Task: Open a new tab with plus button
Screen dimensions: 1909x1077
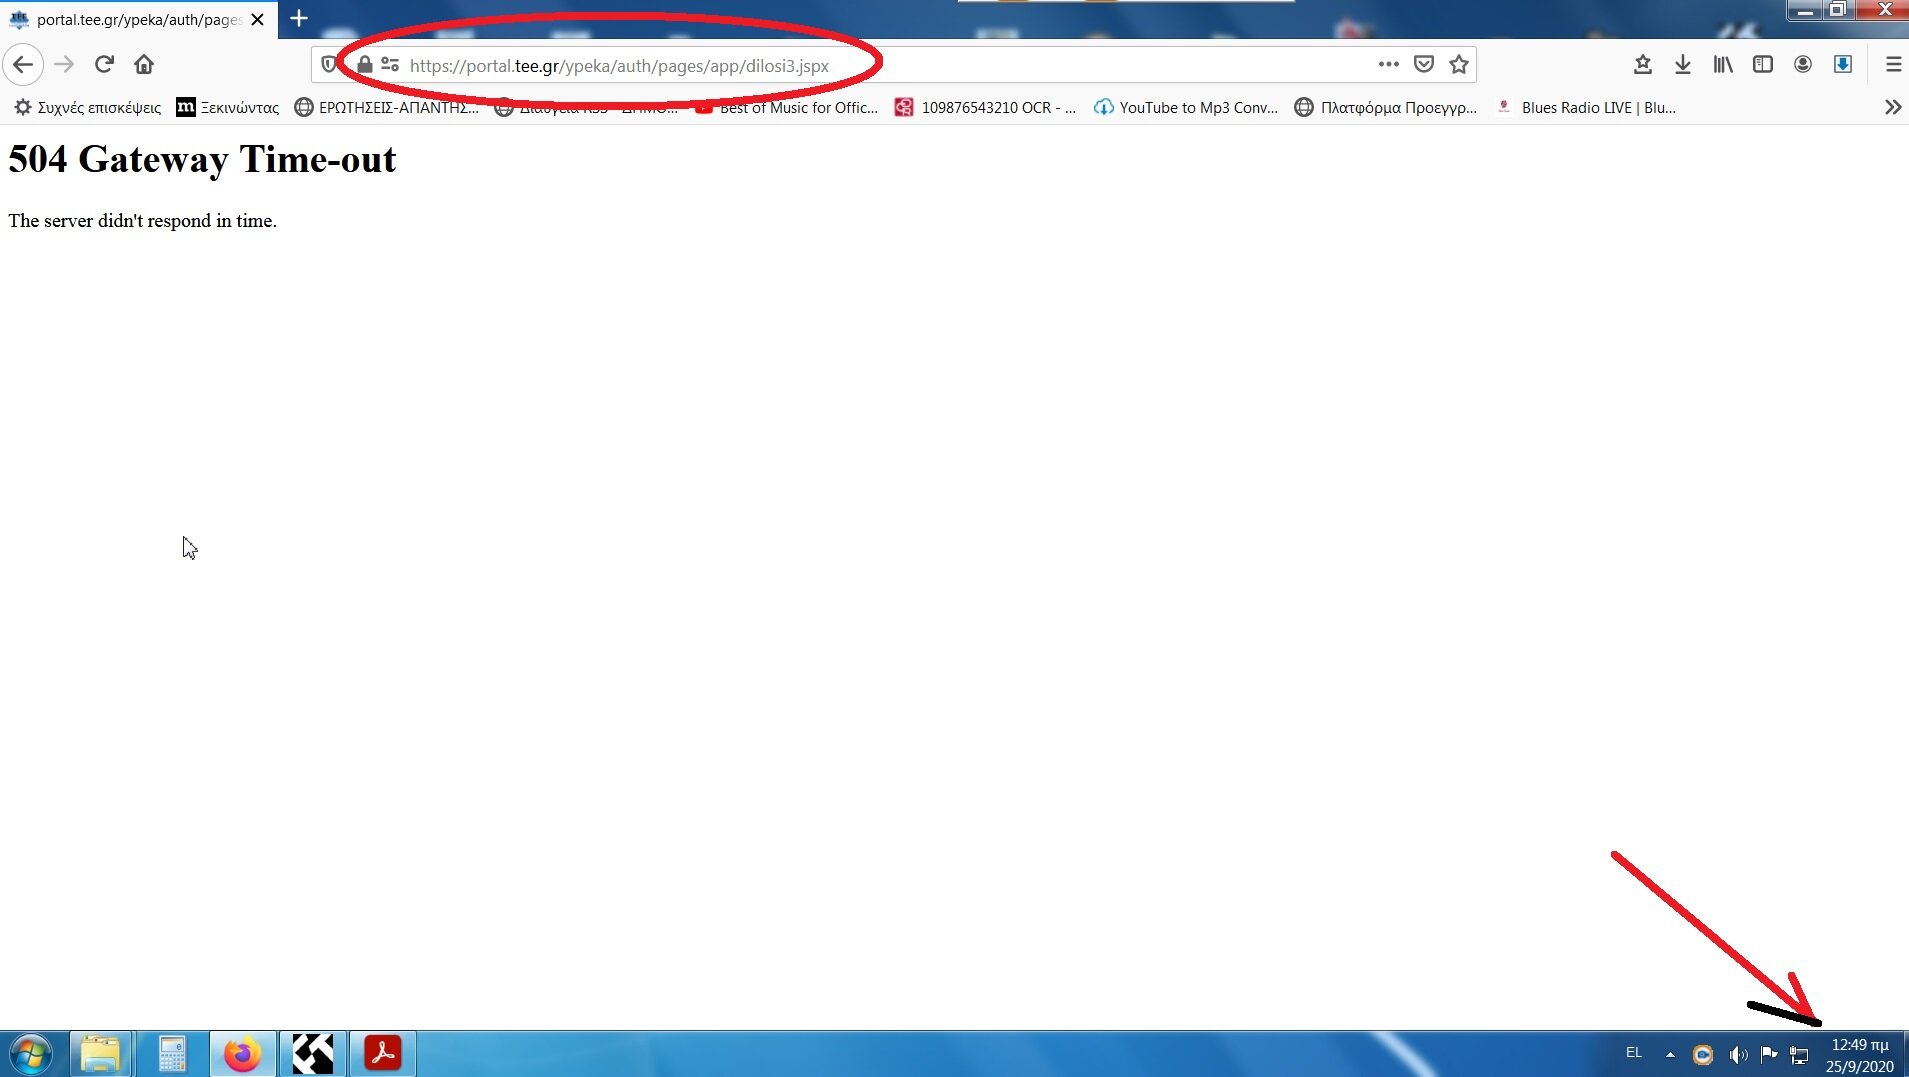Action: coord(298,19)
